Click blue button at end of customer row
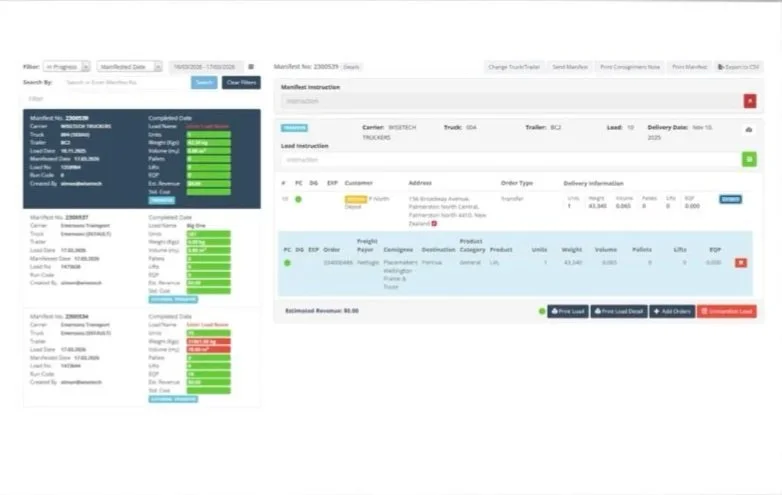This screenshot has width=782, height=495. click(730, 199)
